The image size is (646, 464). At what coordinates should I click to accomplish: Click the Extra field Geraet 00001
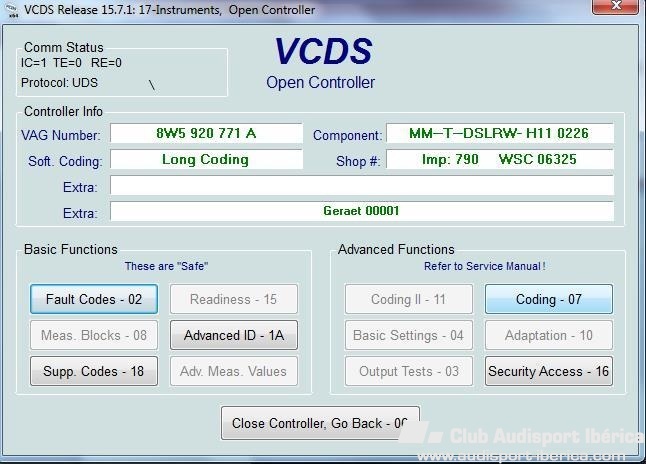click(x=362, y=211)
